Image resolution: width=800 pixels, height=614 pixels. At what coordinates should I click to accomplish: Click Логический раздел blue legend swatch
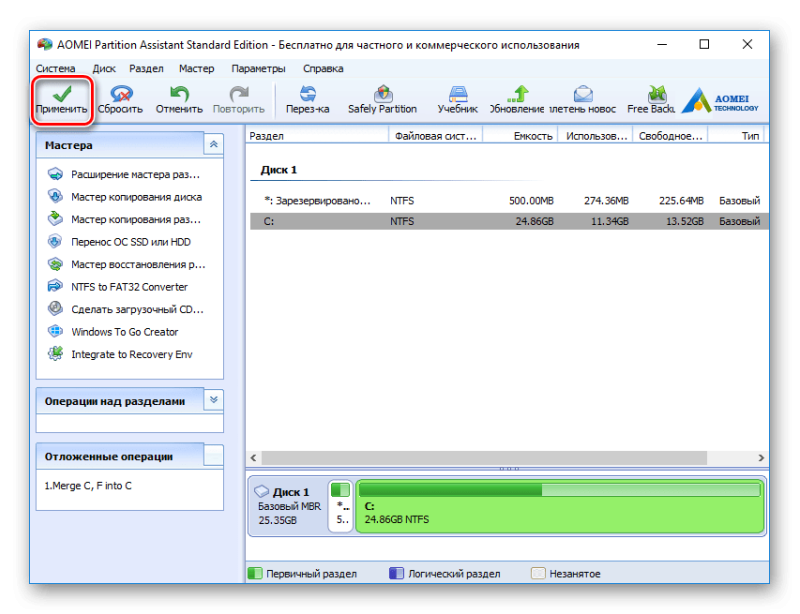pyautogui.click(x=396, y=573)
